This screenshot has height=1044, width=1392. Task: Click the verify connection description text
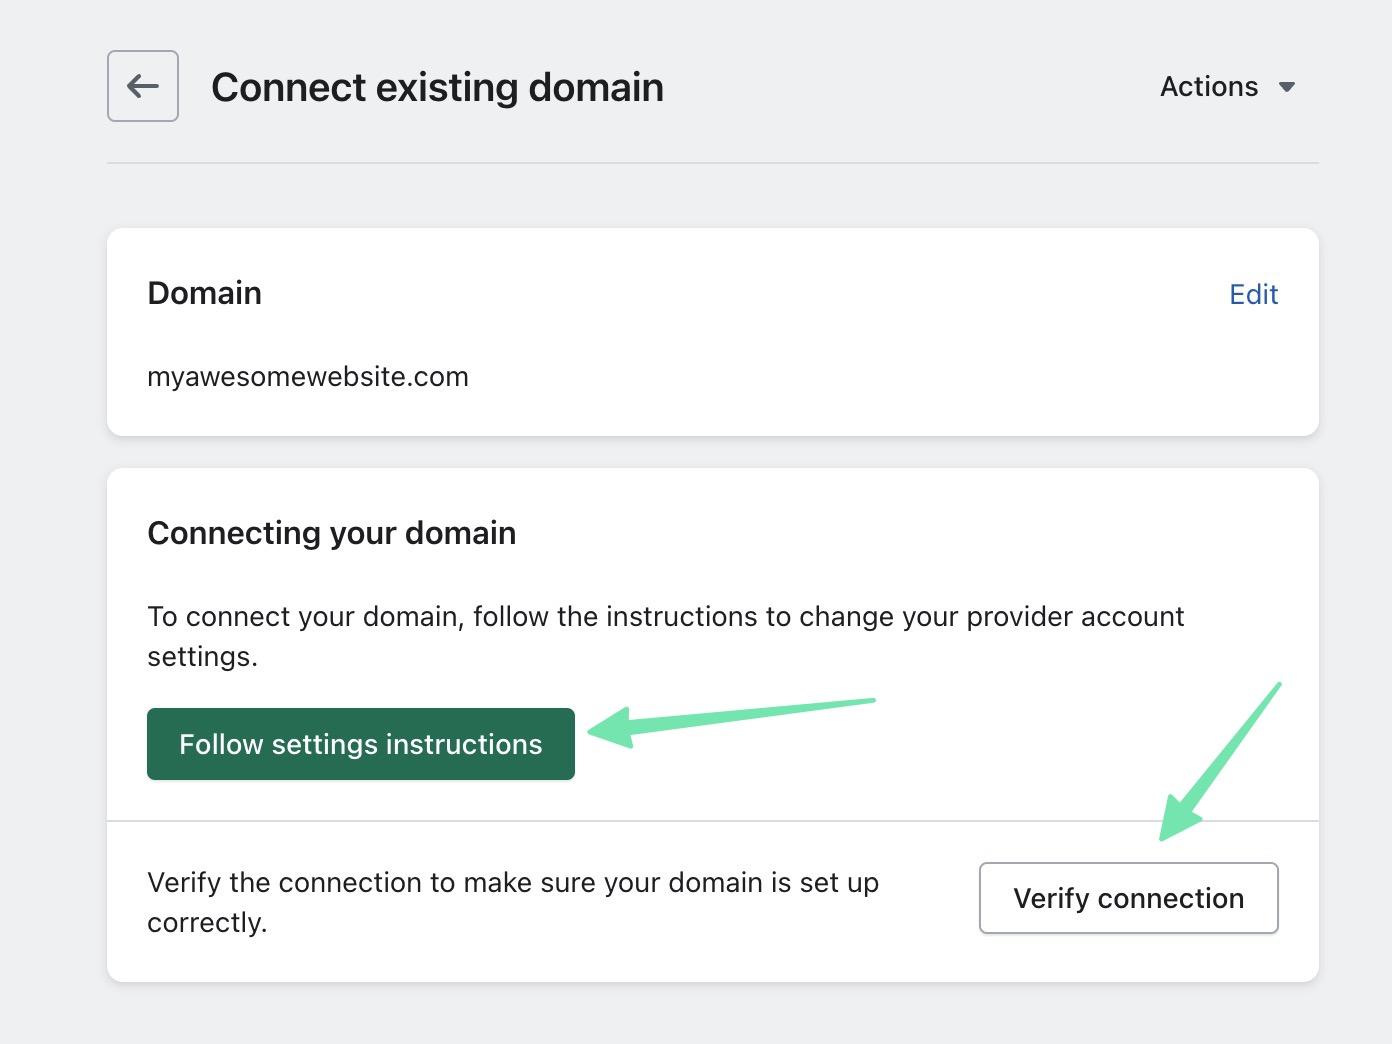513,902
